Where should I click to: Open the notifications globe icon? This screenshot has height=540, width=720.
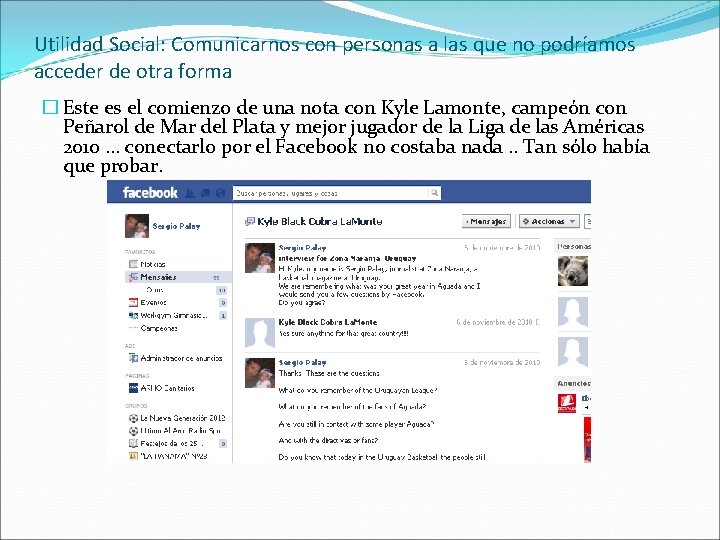coord(220,193)
